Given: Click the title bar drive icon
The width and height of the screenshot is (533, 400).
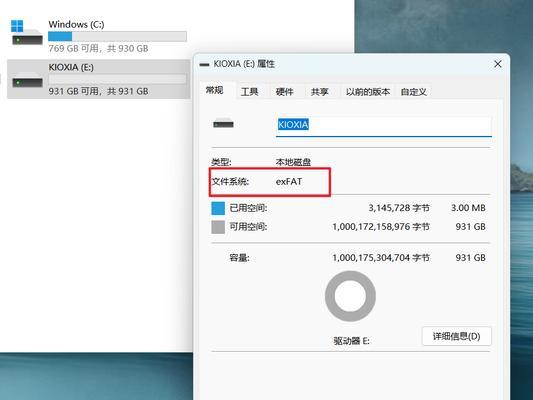Looking at the screenshot, I should click(x=204, y=64).
